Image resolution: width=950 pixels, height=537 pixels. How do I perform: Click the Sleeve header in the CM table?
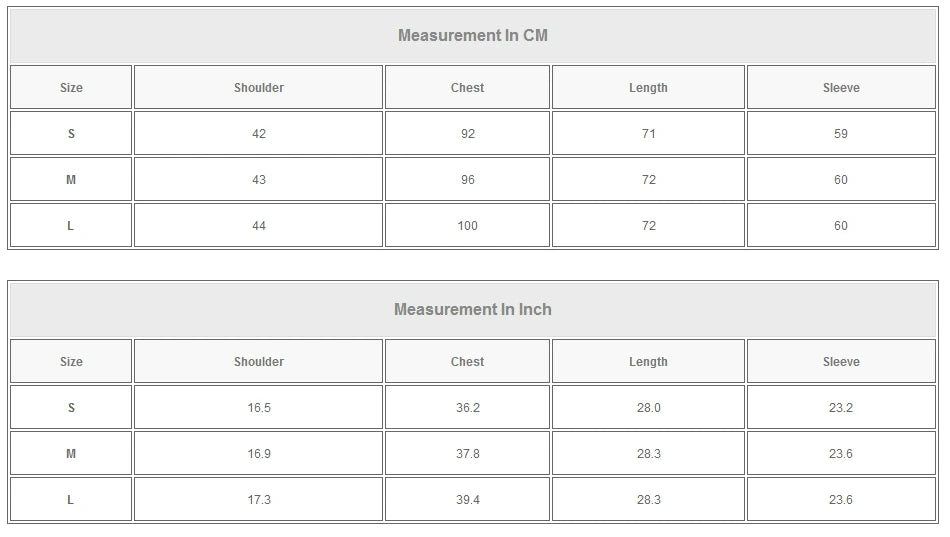(x=841, y=88)
